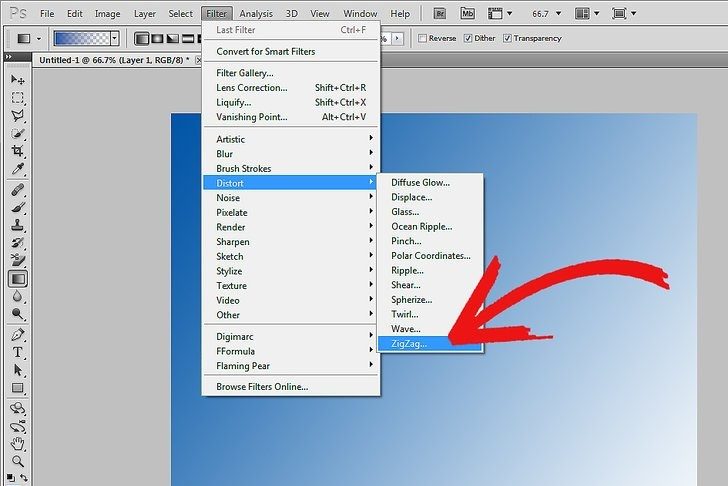Enable the Reverse checkbox

tap(423, 38)
